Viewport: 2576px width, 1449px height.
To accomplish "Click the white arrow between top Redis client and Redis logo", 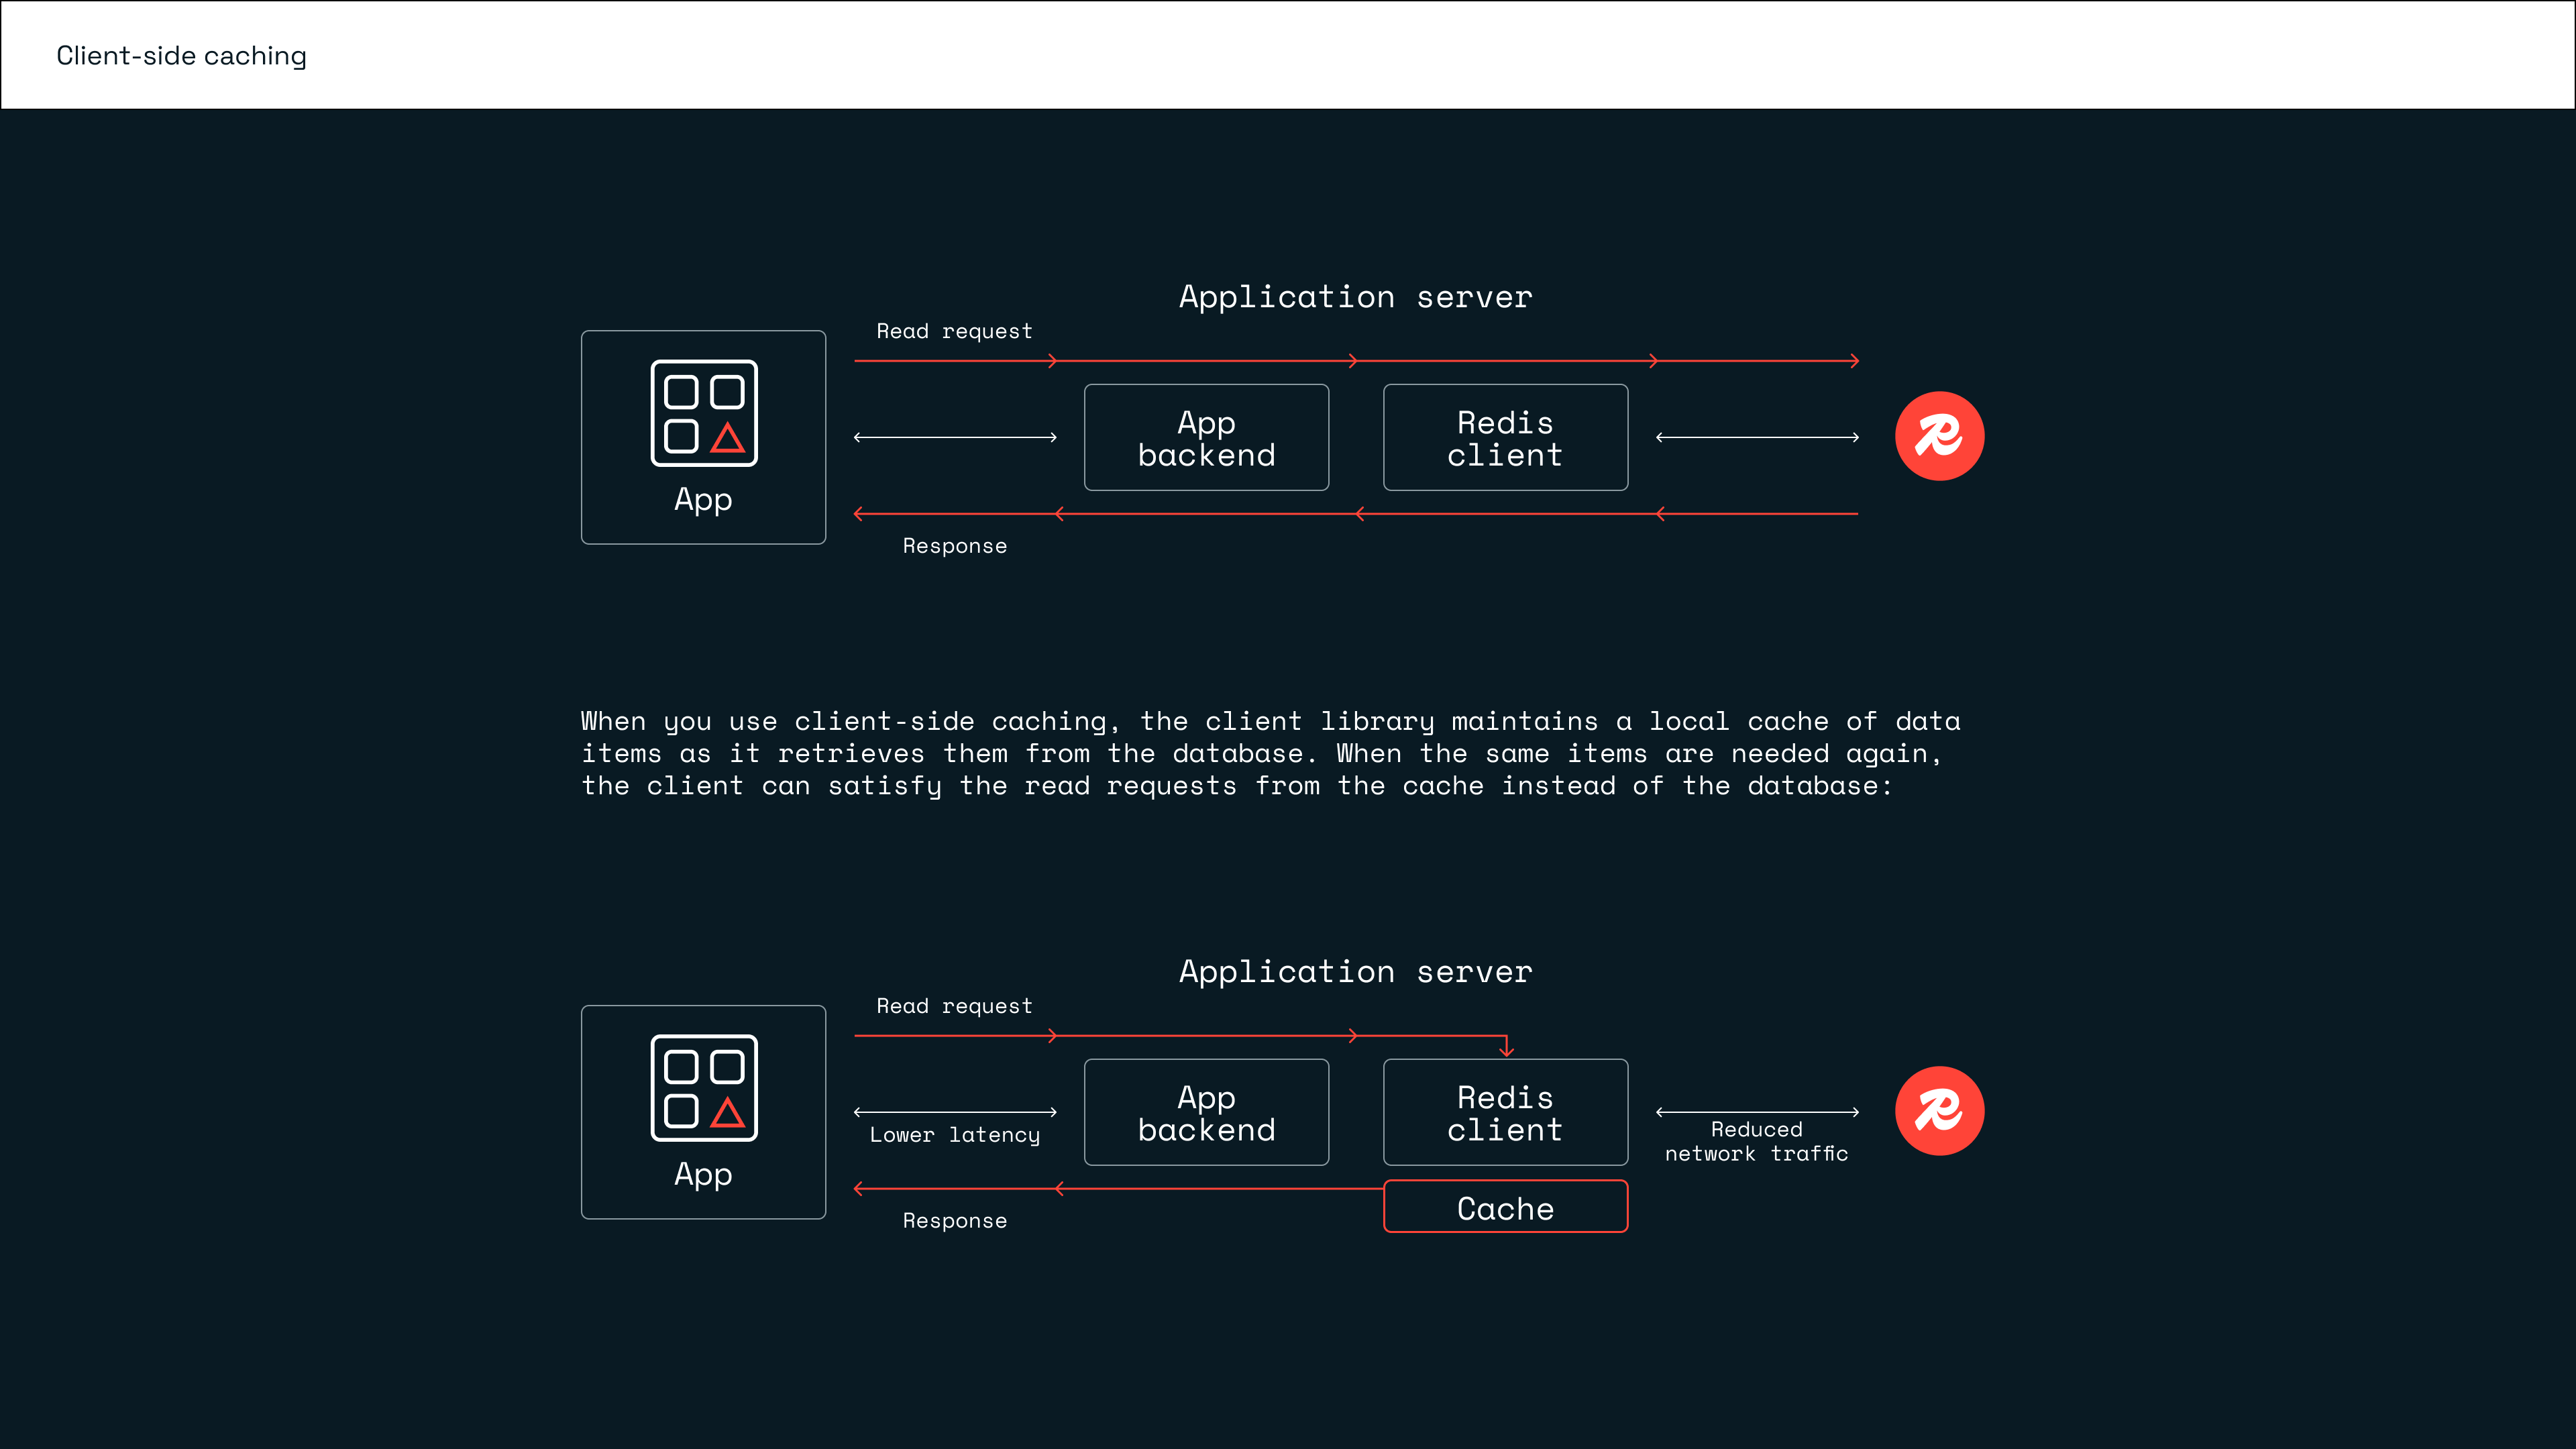I will [x=1757, y=437].
